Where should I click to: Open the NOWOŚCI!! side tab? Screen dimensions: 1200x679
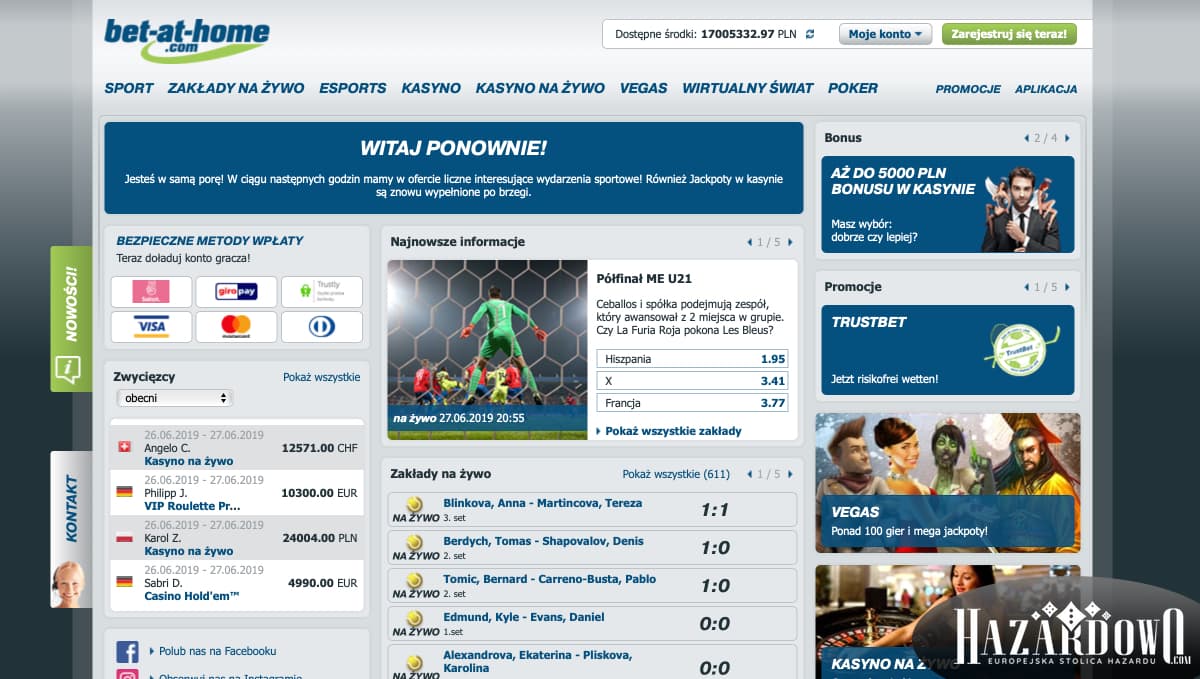pyautogui.click(x=70, y=318)
